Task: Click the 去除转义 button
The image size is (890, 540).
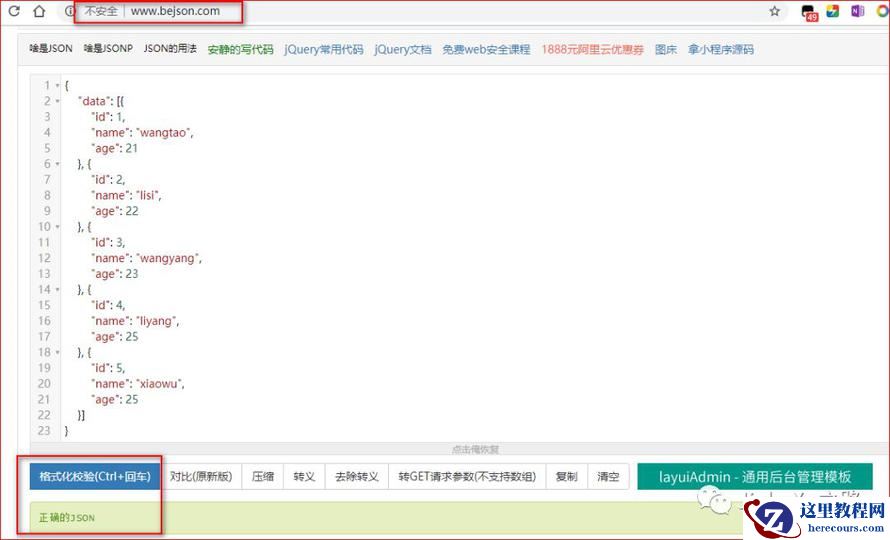Action: (x=356, y=476)
